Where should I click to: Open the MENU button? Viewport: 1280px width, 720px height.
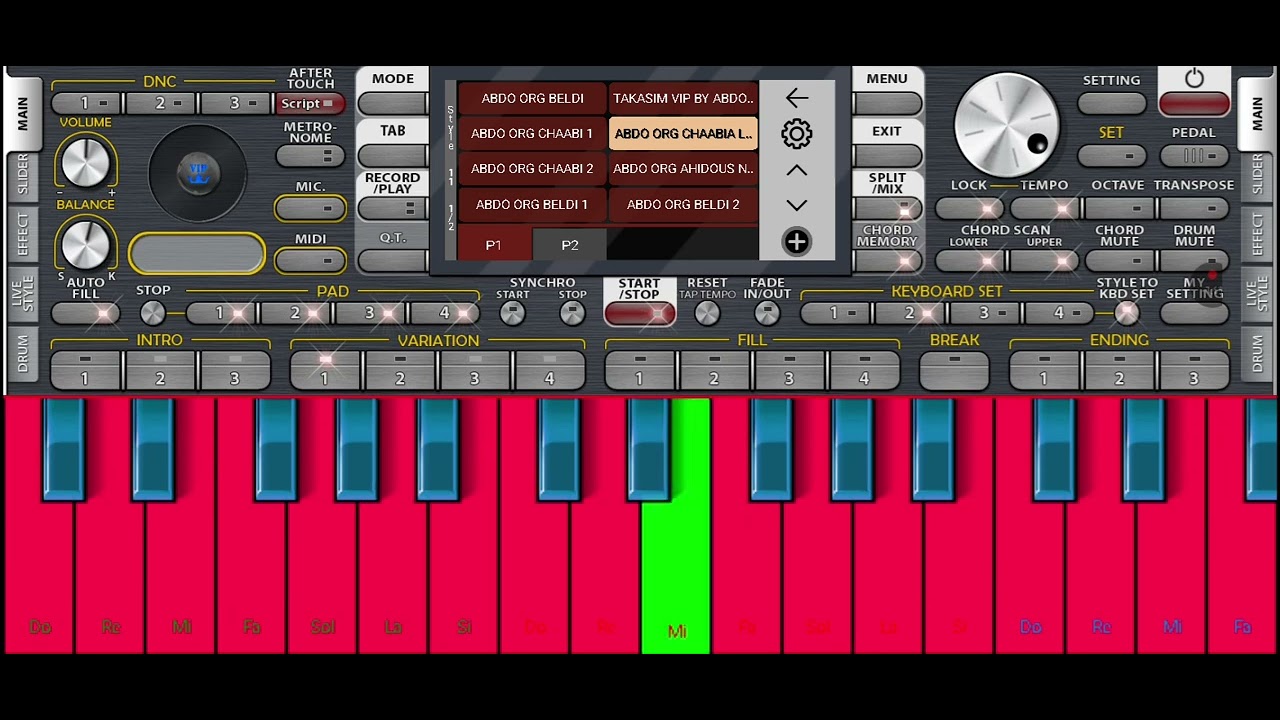[x=887, y=103]
